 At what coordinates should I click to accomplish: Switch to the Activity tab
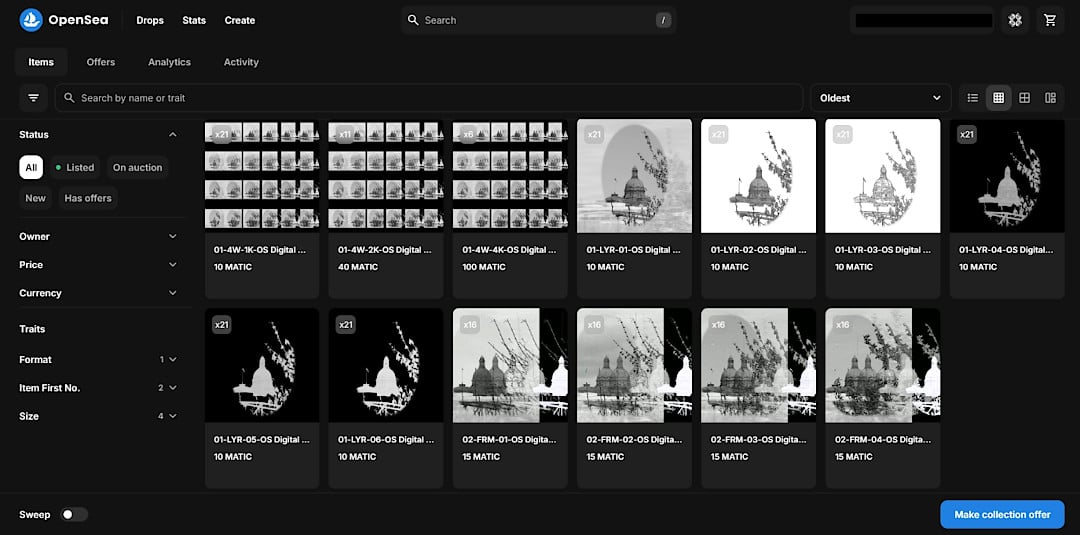point(241,62)
